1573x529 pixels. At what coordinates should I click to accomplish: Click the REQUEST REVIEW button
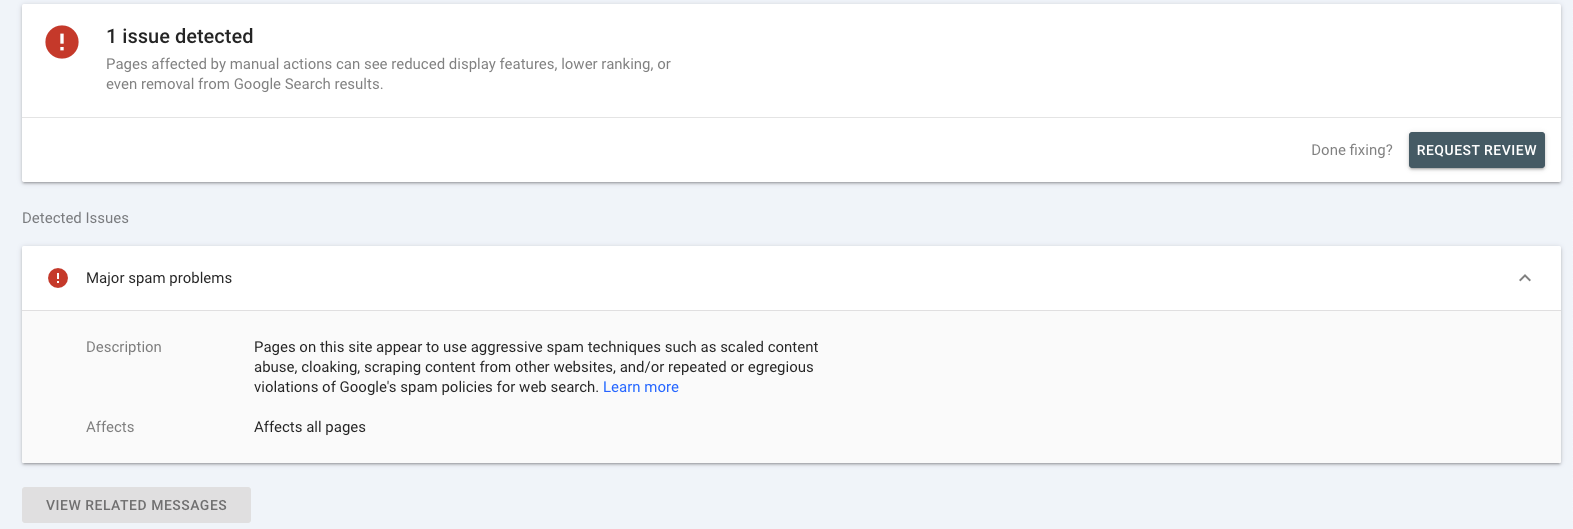pyautogui.click(x=1476, y=150)
